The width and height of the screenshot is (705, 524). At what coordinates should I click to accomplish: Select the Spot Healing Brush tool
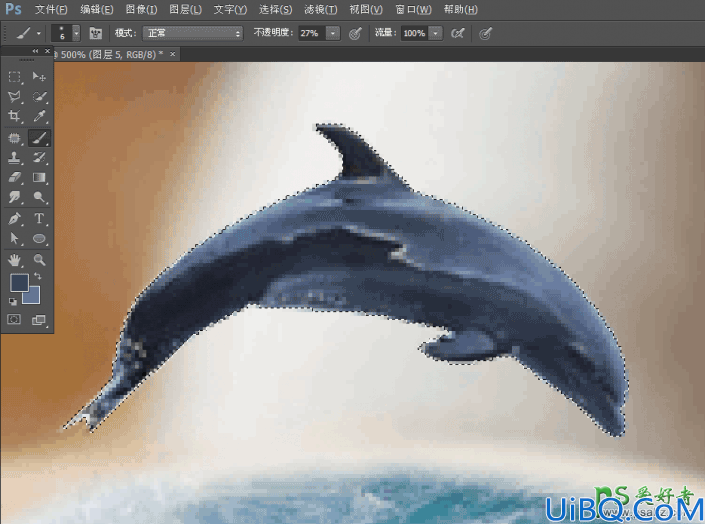(x=14, y=138)
